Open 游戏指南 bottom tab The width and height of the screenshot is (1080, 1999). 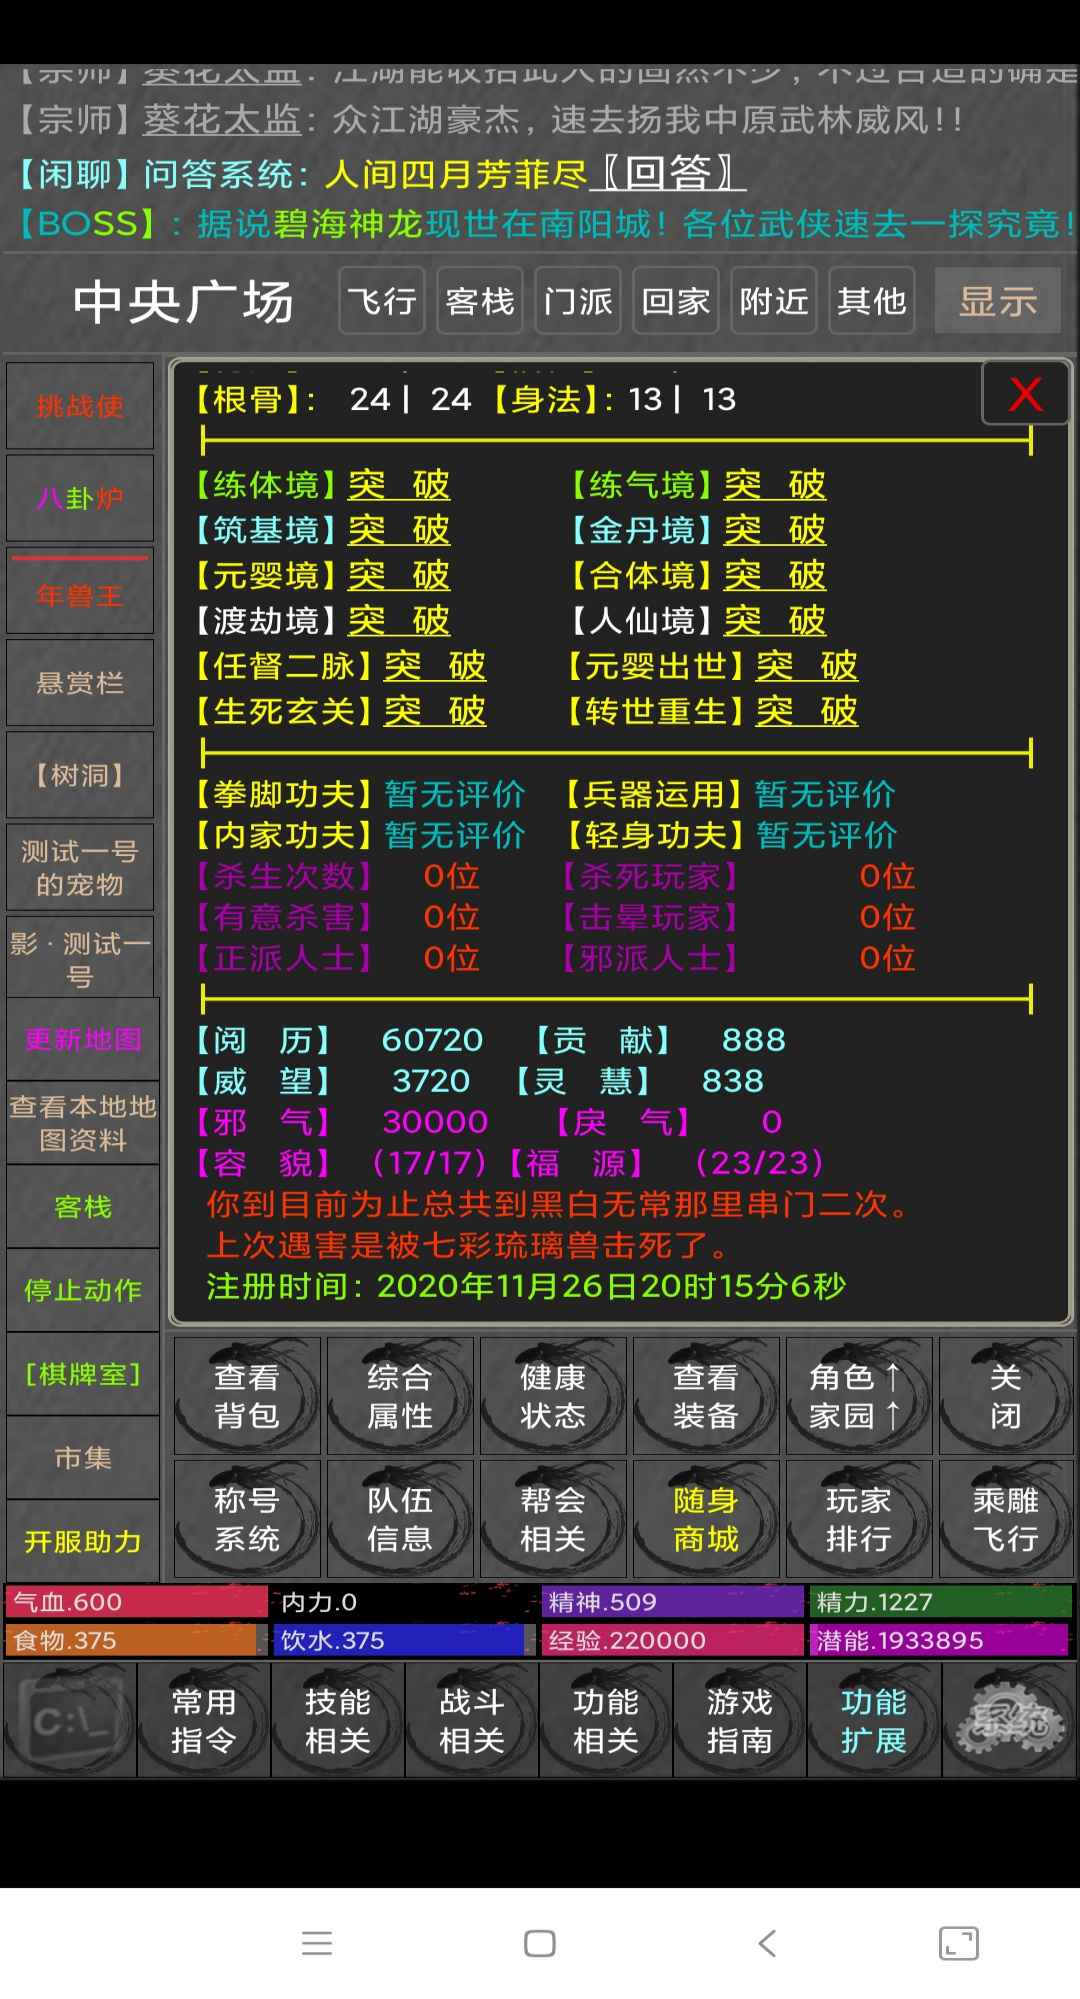click(x=740, y=1720)
